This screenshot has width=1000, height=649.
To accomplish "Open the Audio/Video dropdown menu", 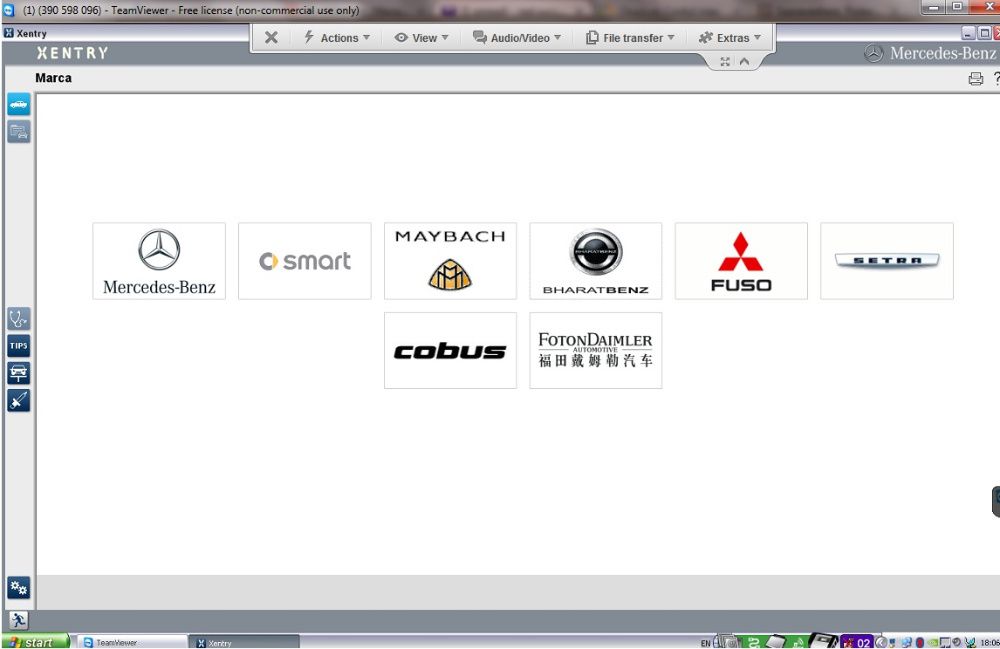I will [x=517, y=38].
